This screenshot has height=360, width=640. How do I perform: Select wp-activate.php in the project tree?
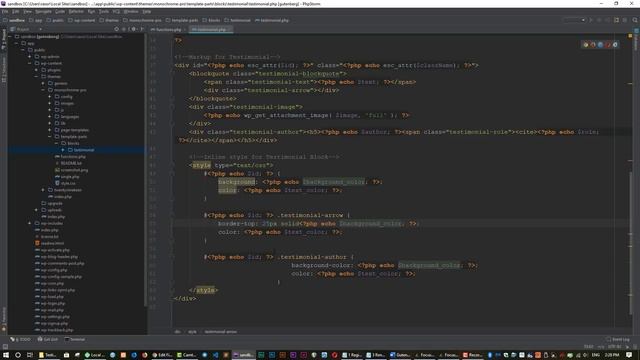52,250
